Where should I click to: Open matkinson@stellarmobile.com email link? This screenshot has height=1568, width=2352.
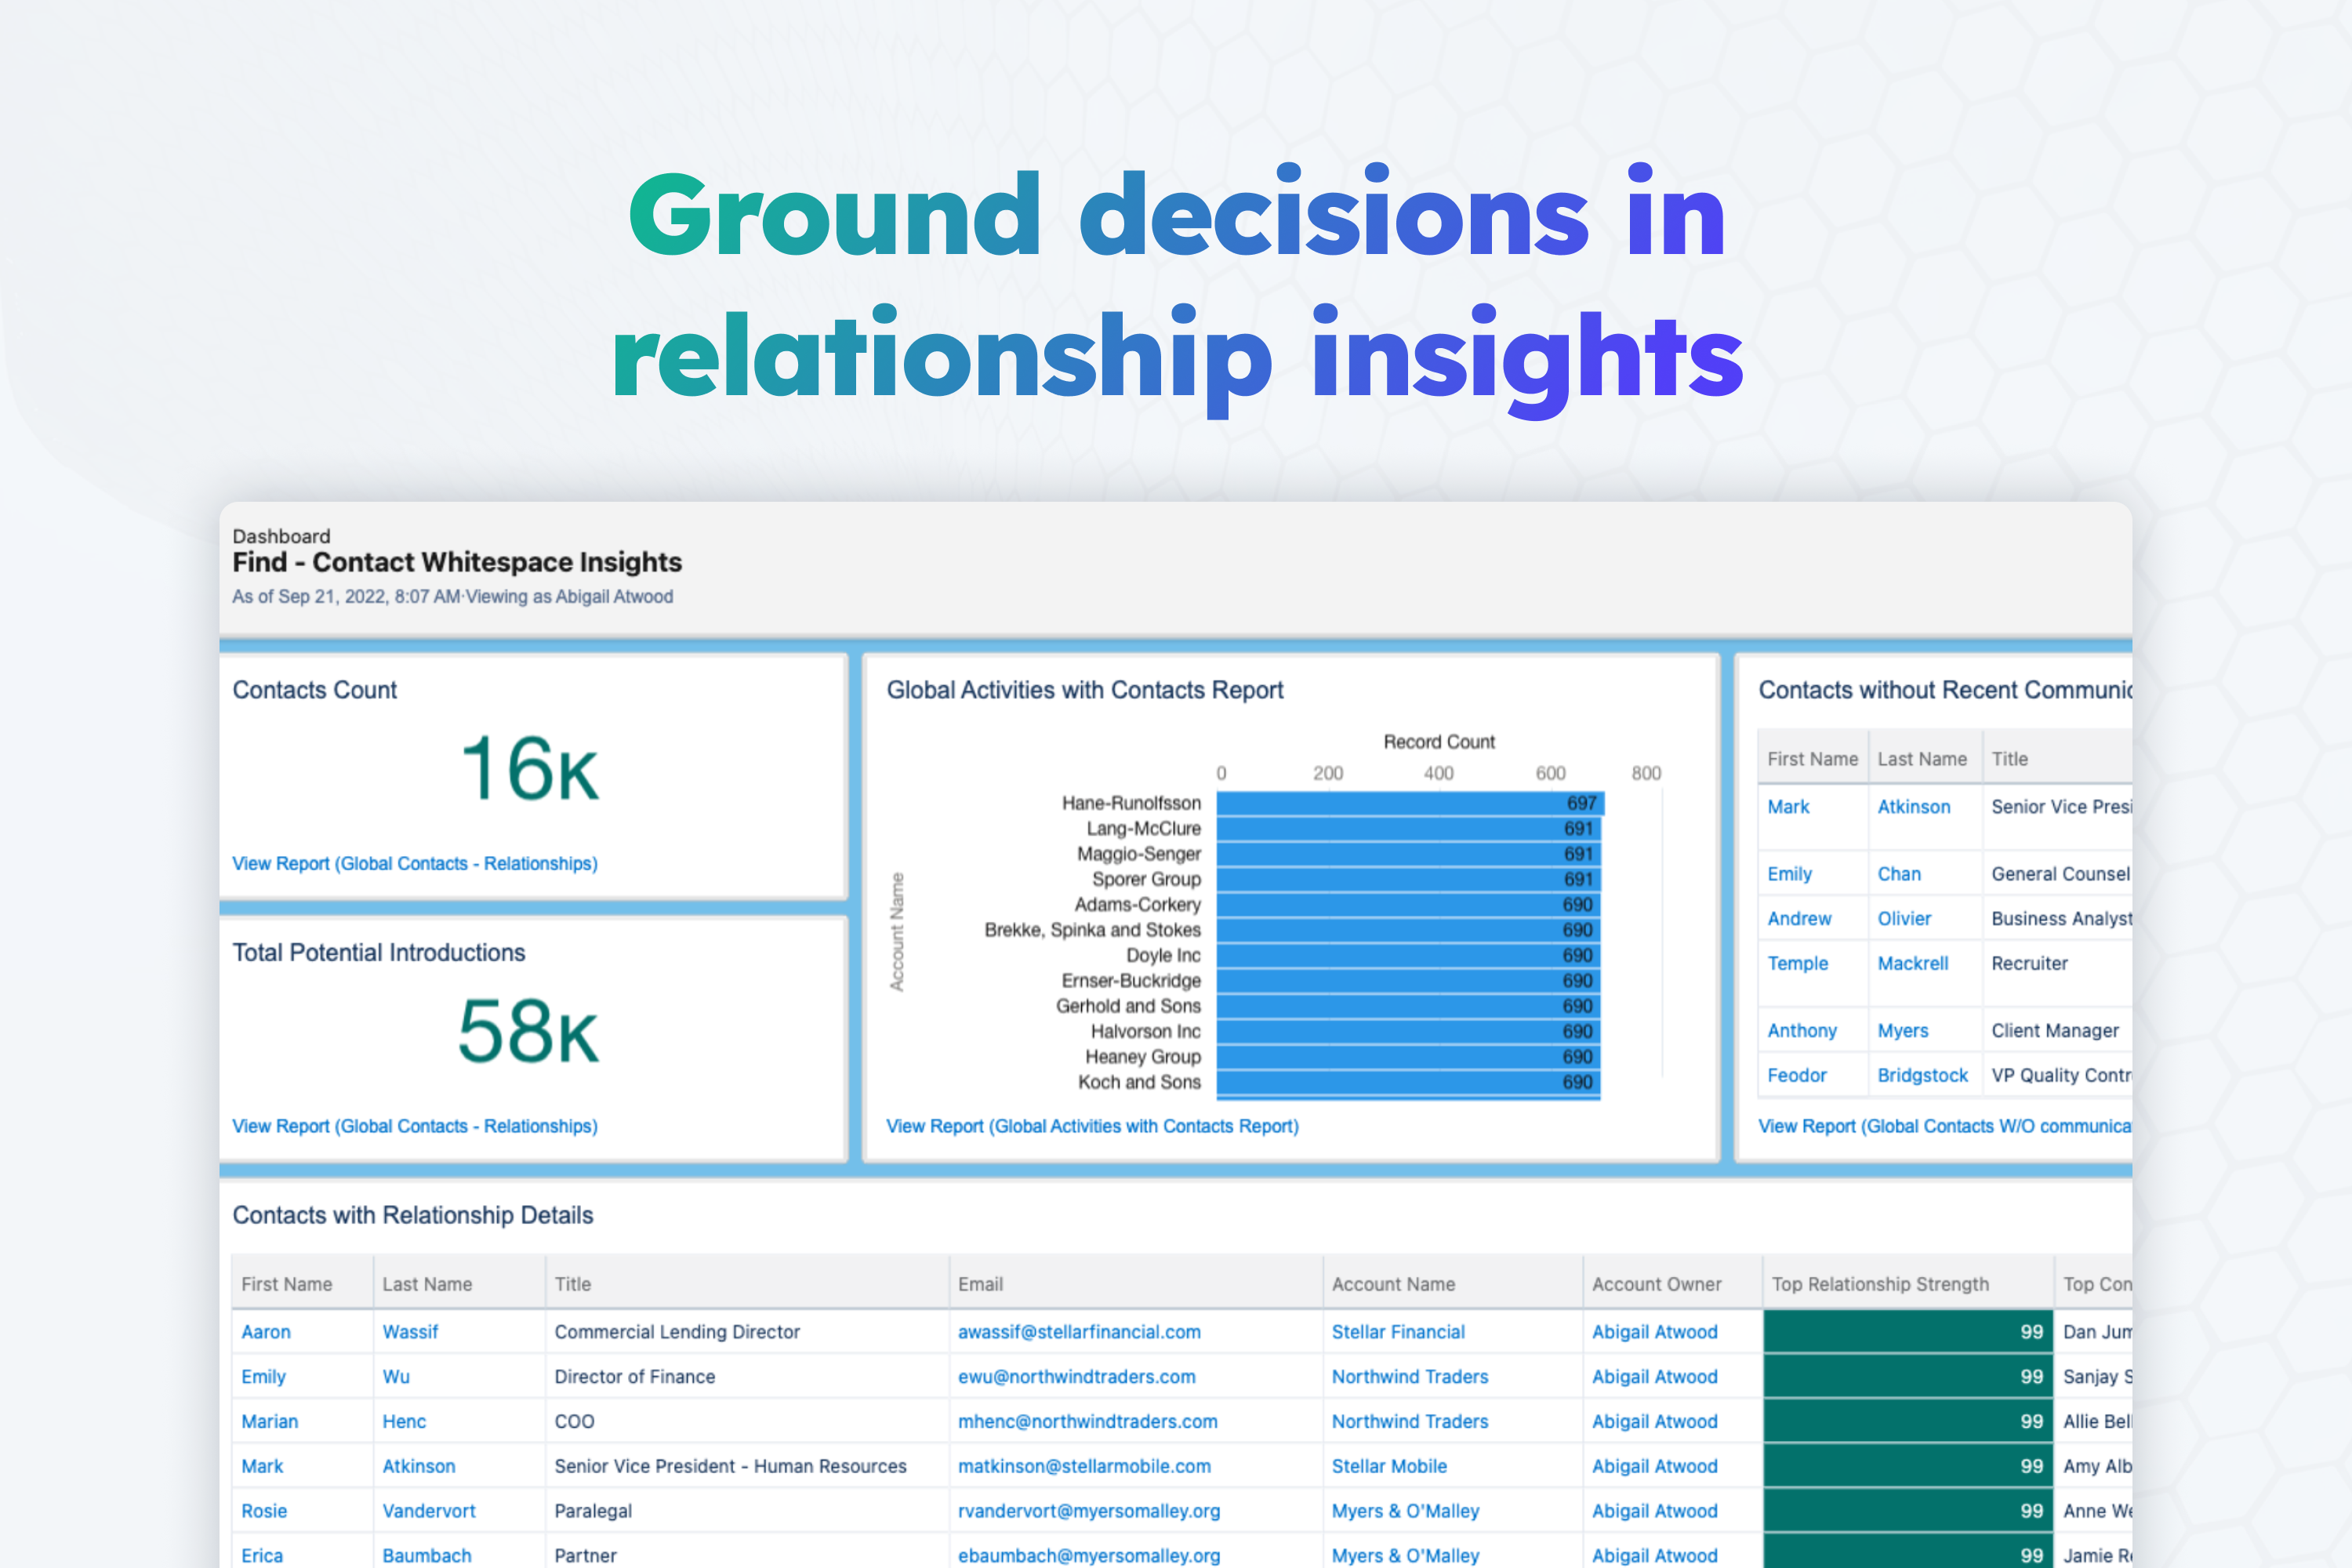tap(1084, 1466)
